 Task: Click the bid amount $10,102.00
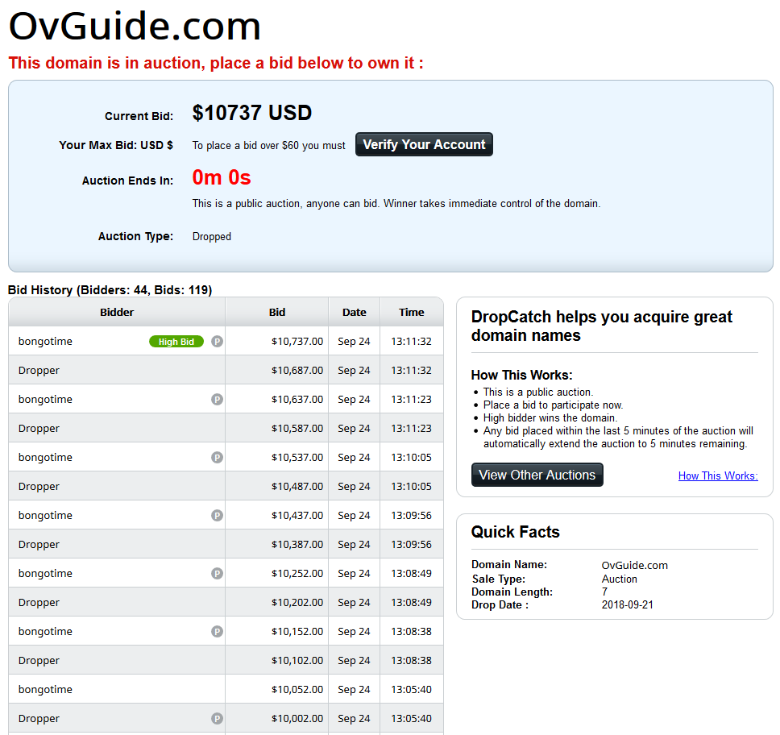tap(297, 660)
